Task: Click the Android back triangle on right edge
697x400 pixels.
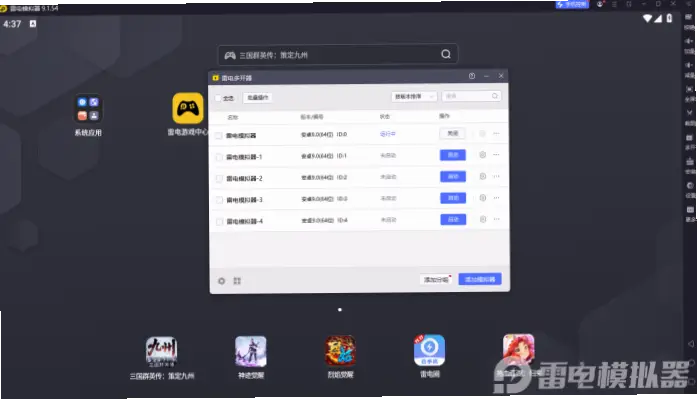Action: [x=691, y=344]
